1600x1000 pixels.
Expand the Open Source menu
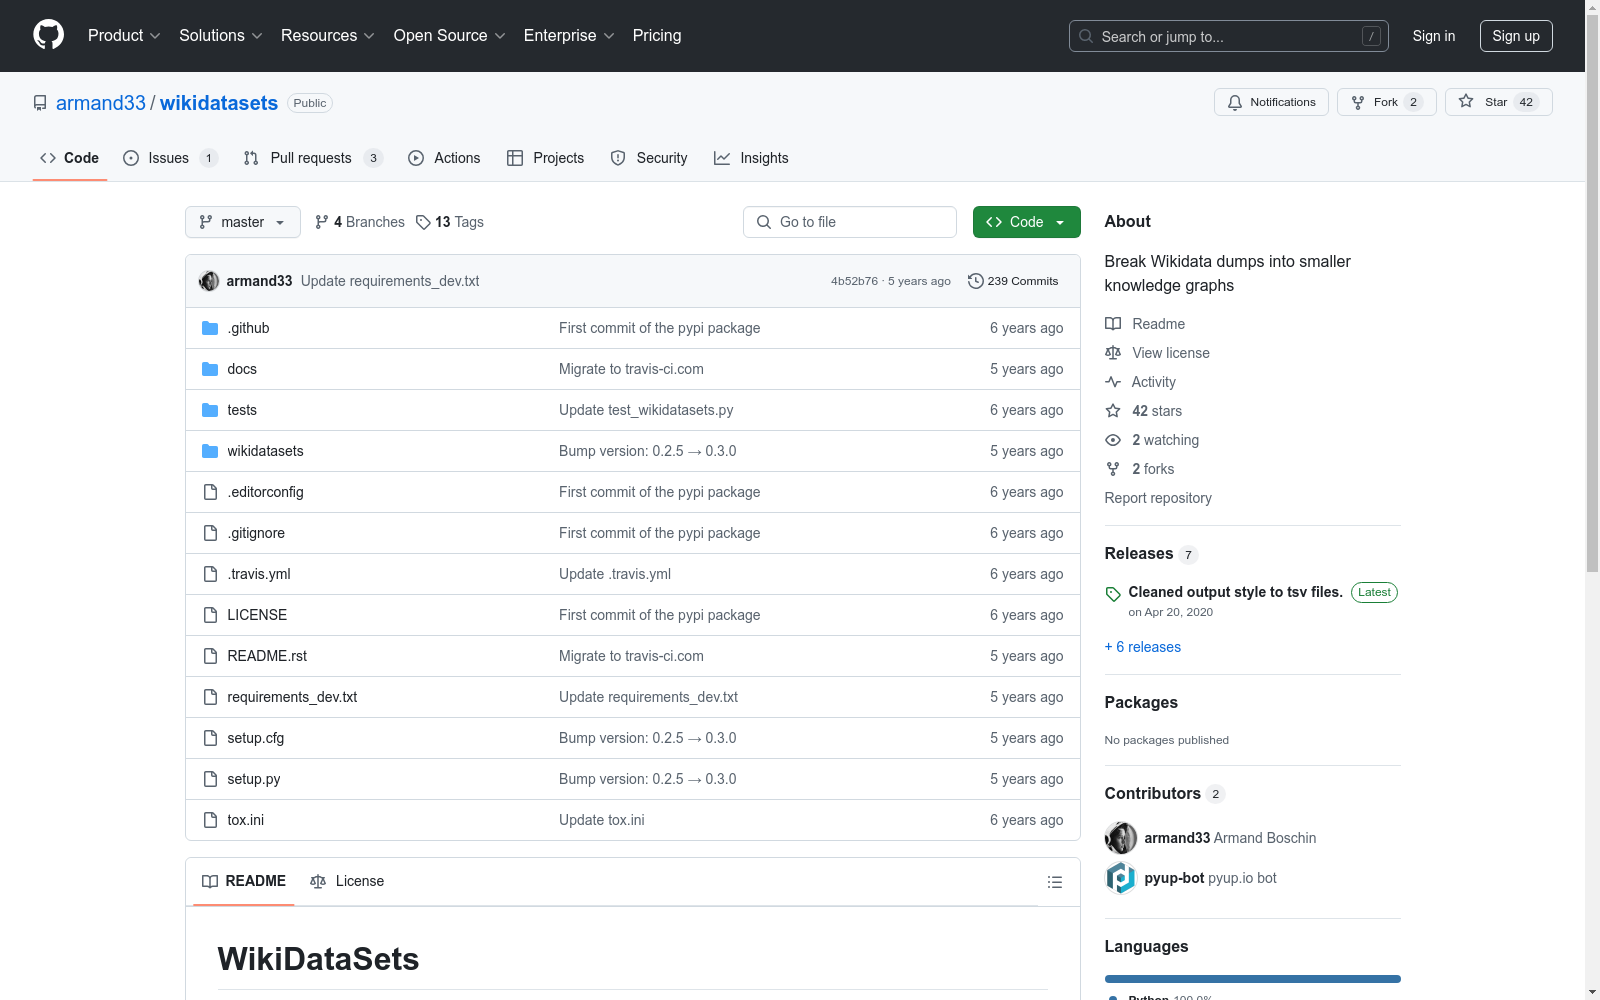coord(450,36)
